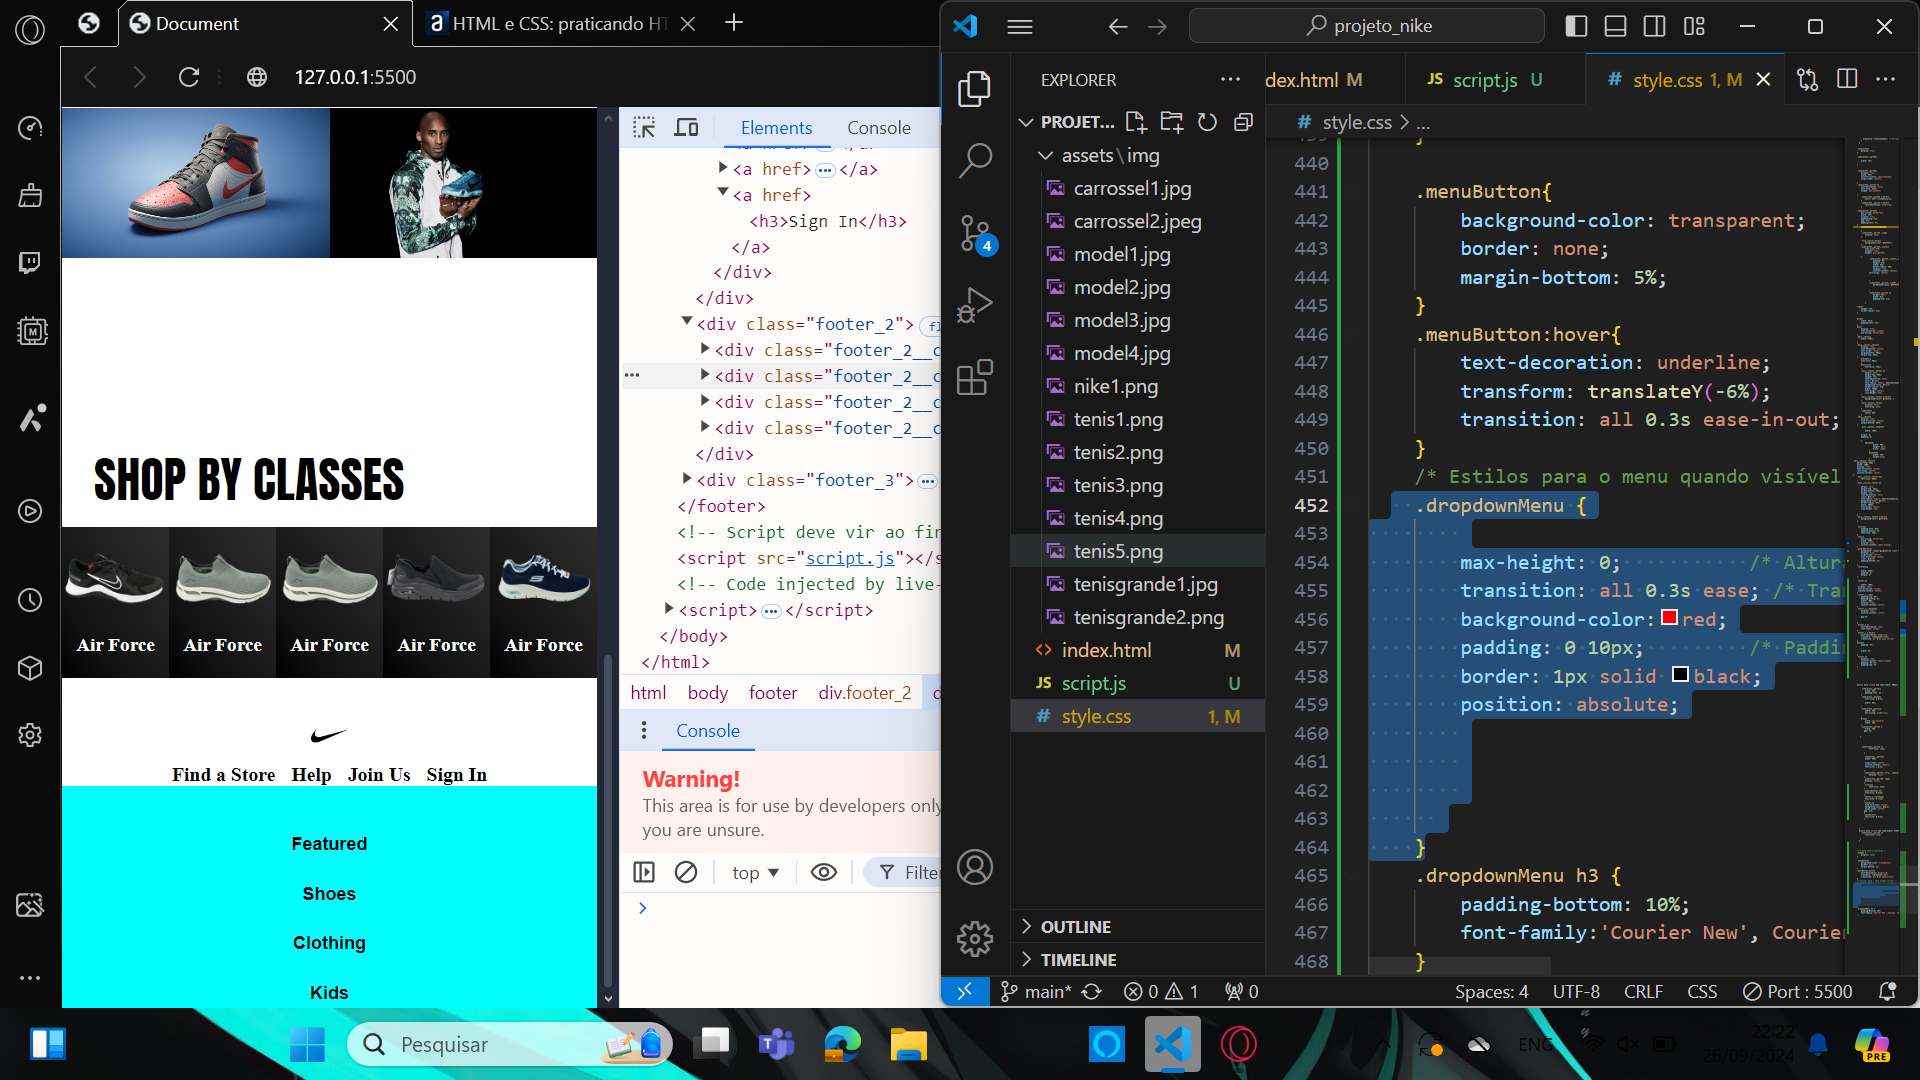
Task: Expand the OUTLINE section
Action: [1026, 926]
